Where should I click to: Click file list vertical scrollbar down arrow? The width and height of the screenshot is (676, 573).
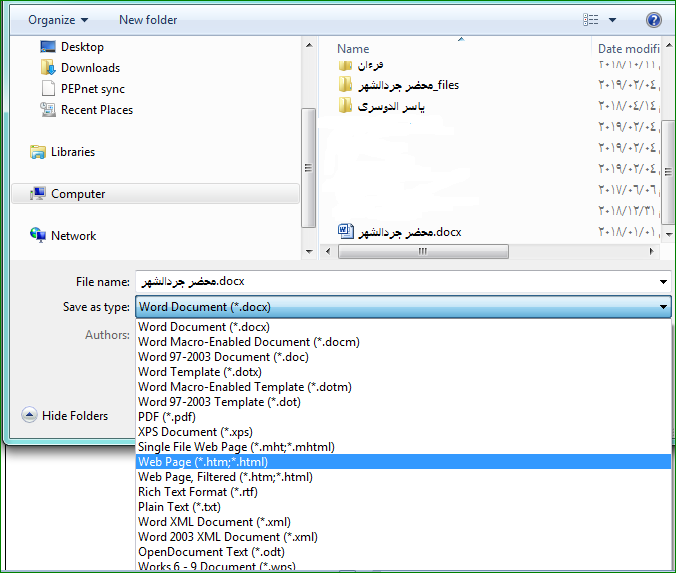pyautogui.click(x=669, y=235)
